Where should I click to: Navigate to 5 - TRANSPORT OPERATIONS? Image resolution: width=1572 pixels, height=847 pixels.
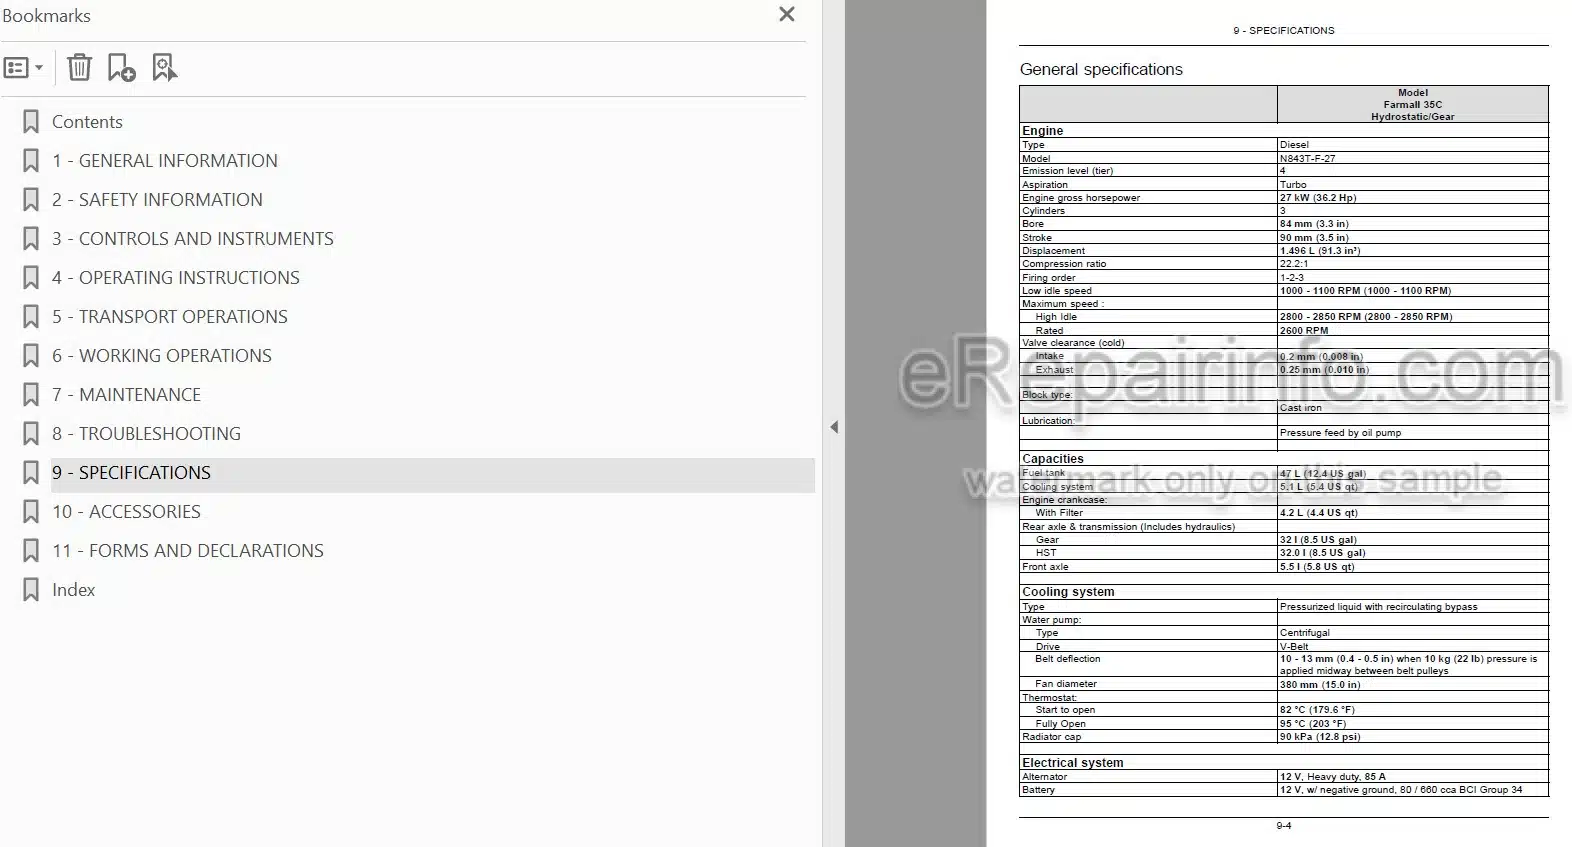pyautogui.click(x=170, y=317)
